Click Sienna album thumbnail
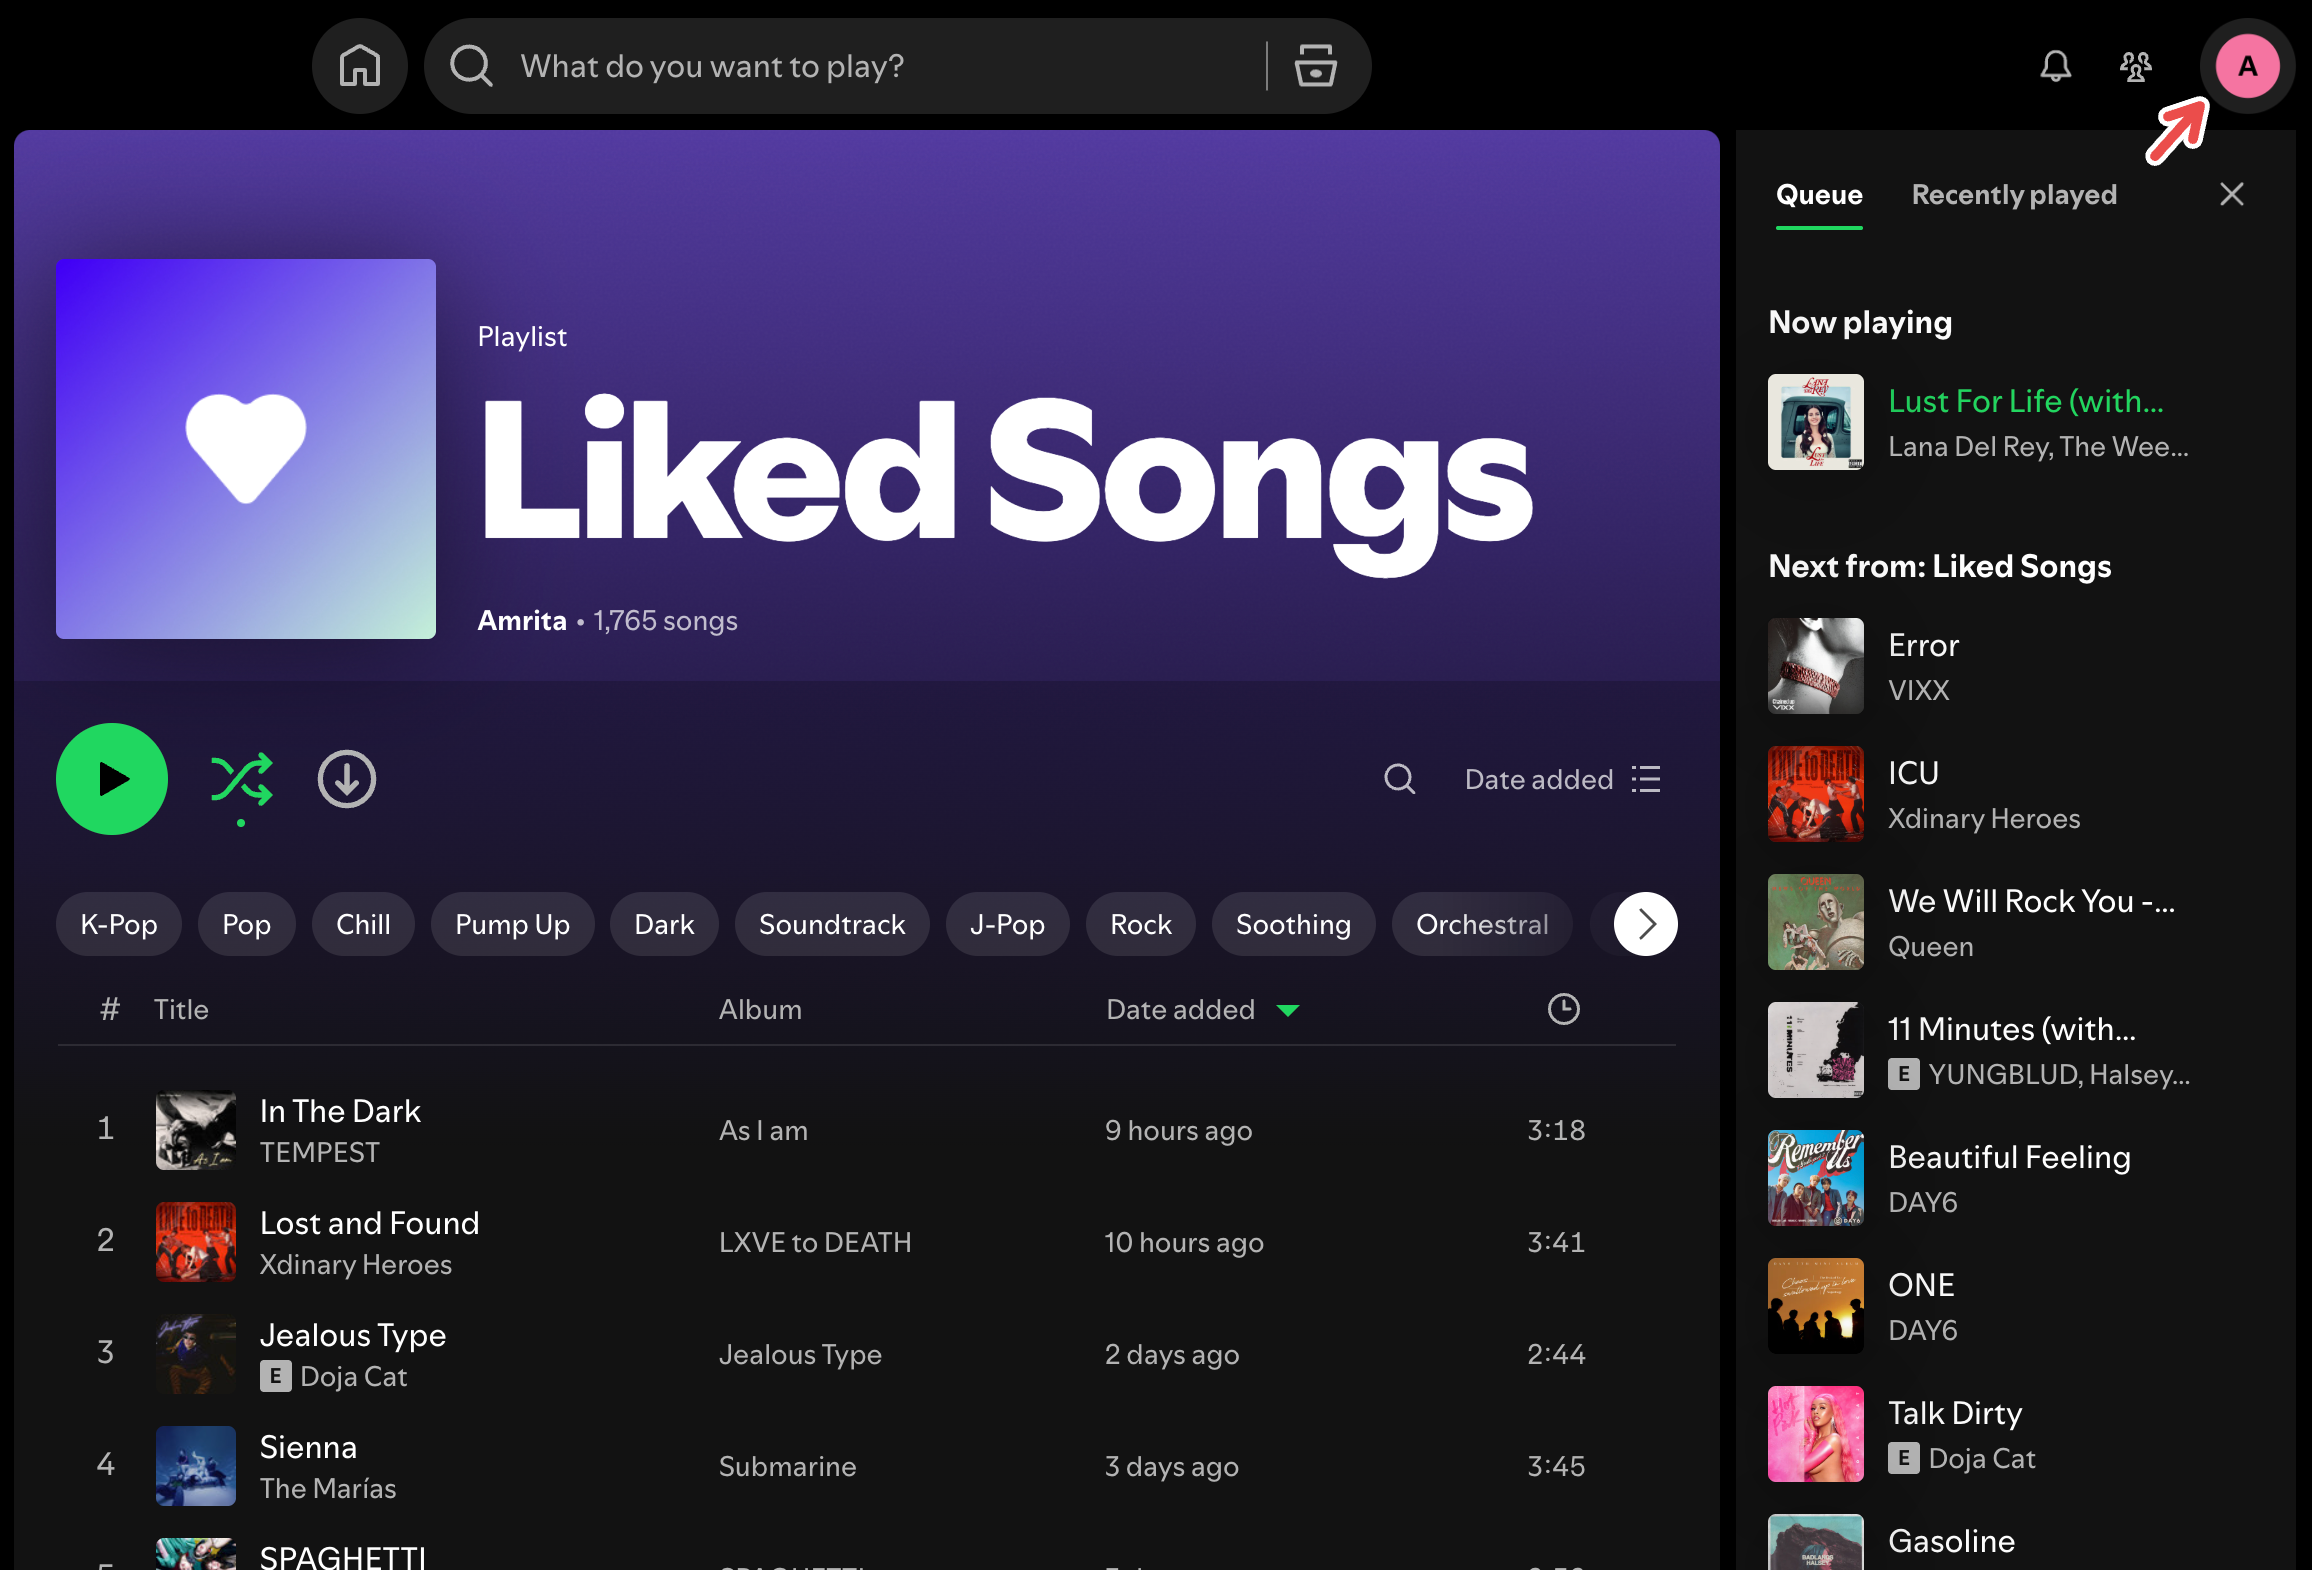 pos(196,1466)
